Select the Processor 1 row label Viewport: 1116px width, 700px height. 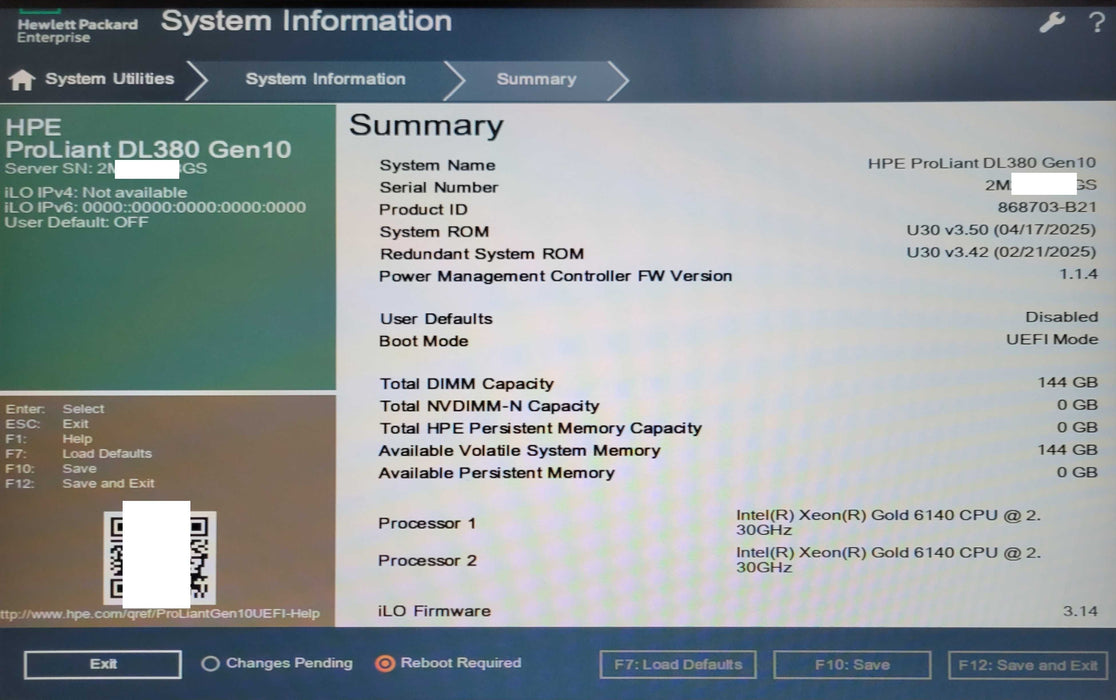tap(427, 523)
